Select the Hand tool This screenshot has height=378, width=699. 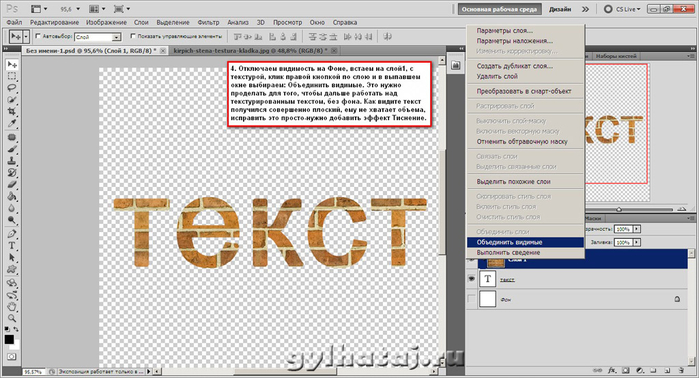coord(12,306)
